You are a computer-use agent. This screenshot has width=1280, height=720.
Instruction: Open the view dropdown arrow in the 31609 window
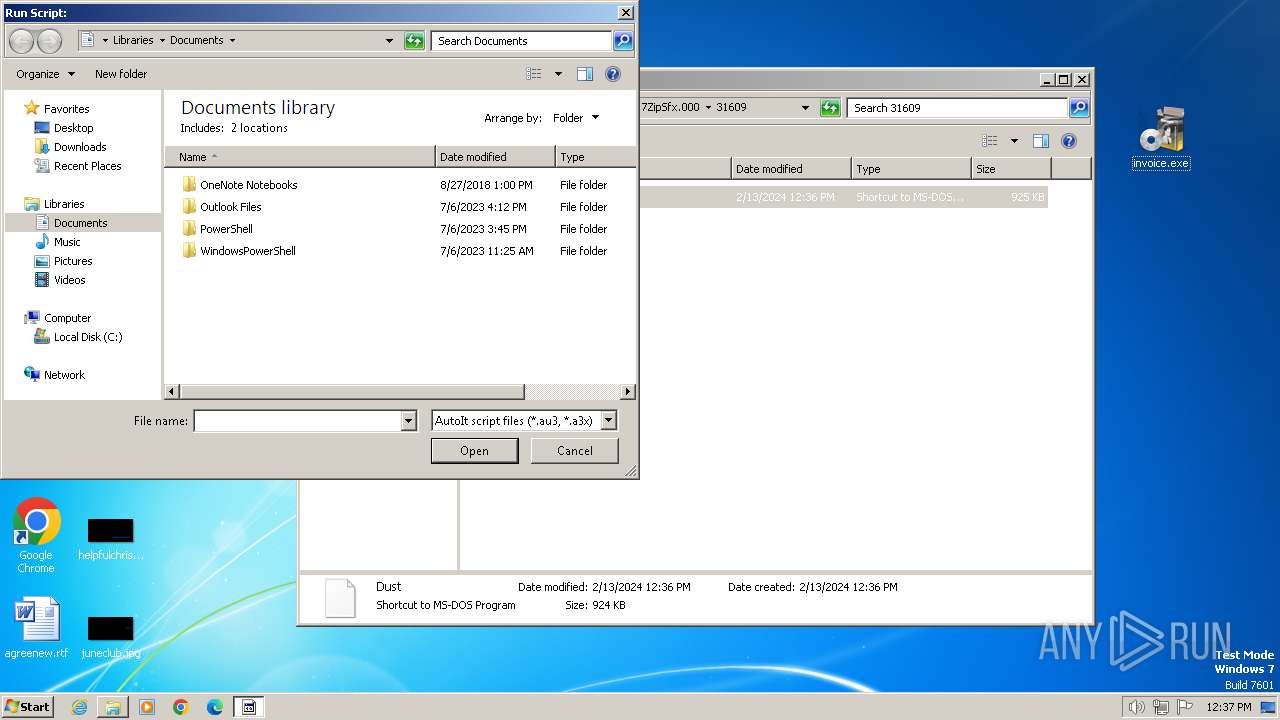point(1014,141)
